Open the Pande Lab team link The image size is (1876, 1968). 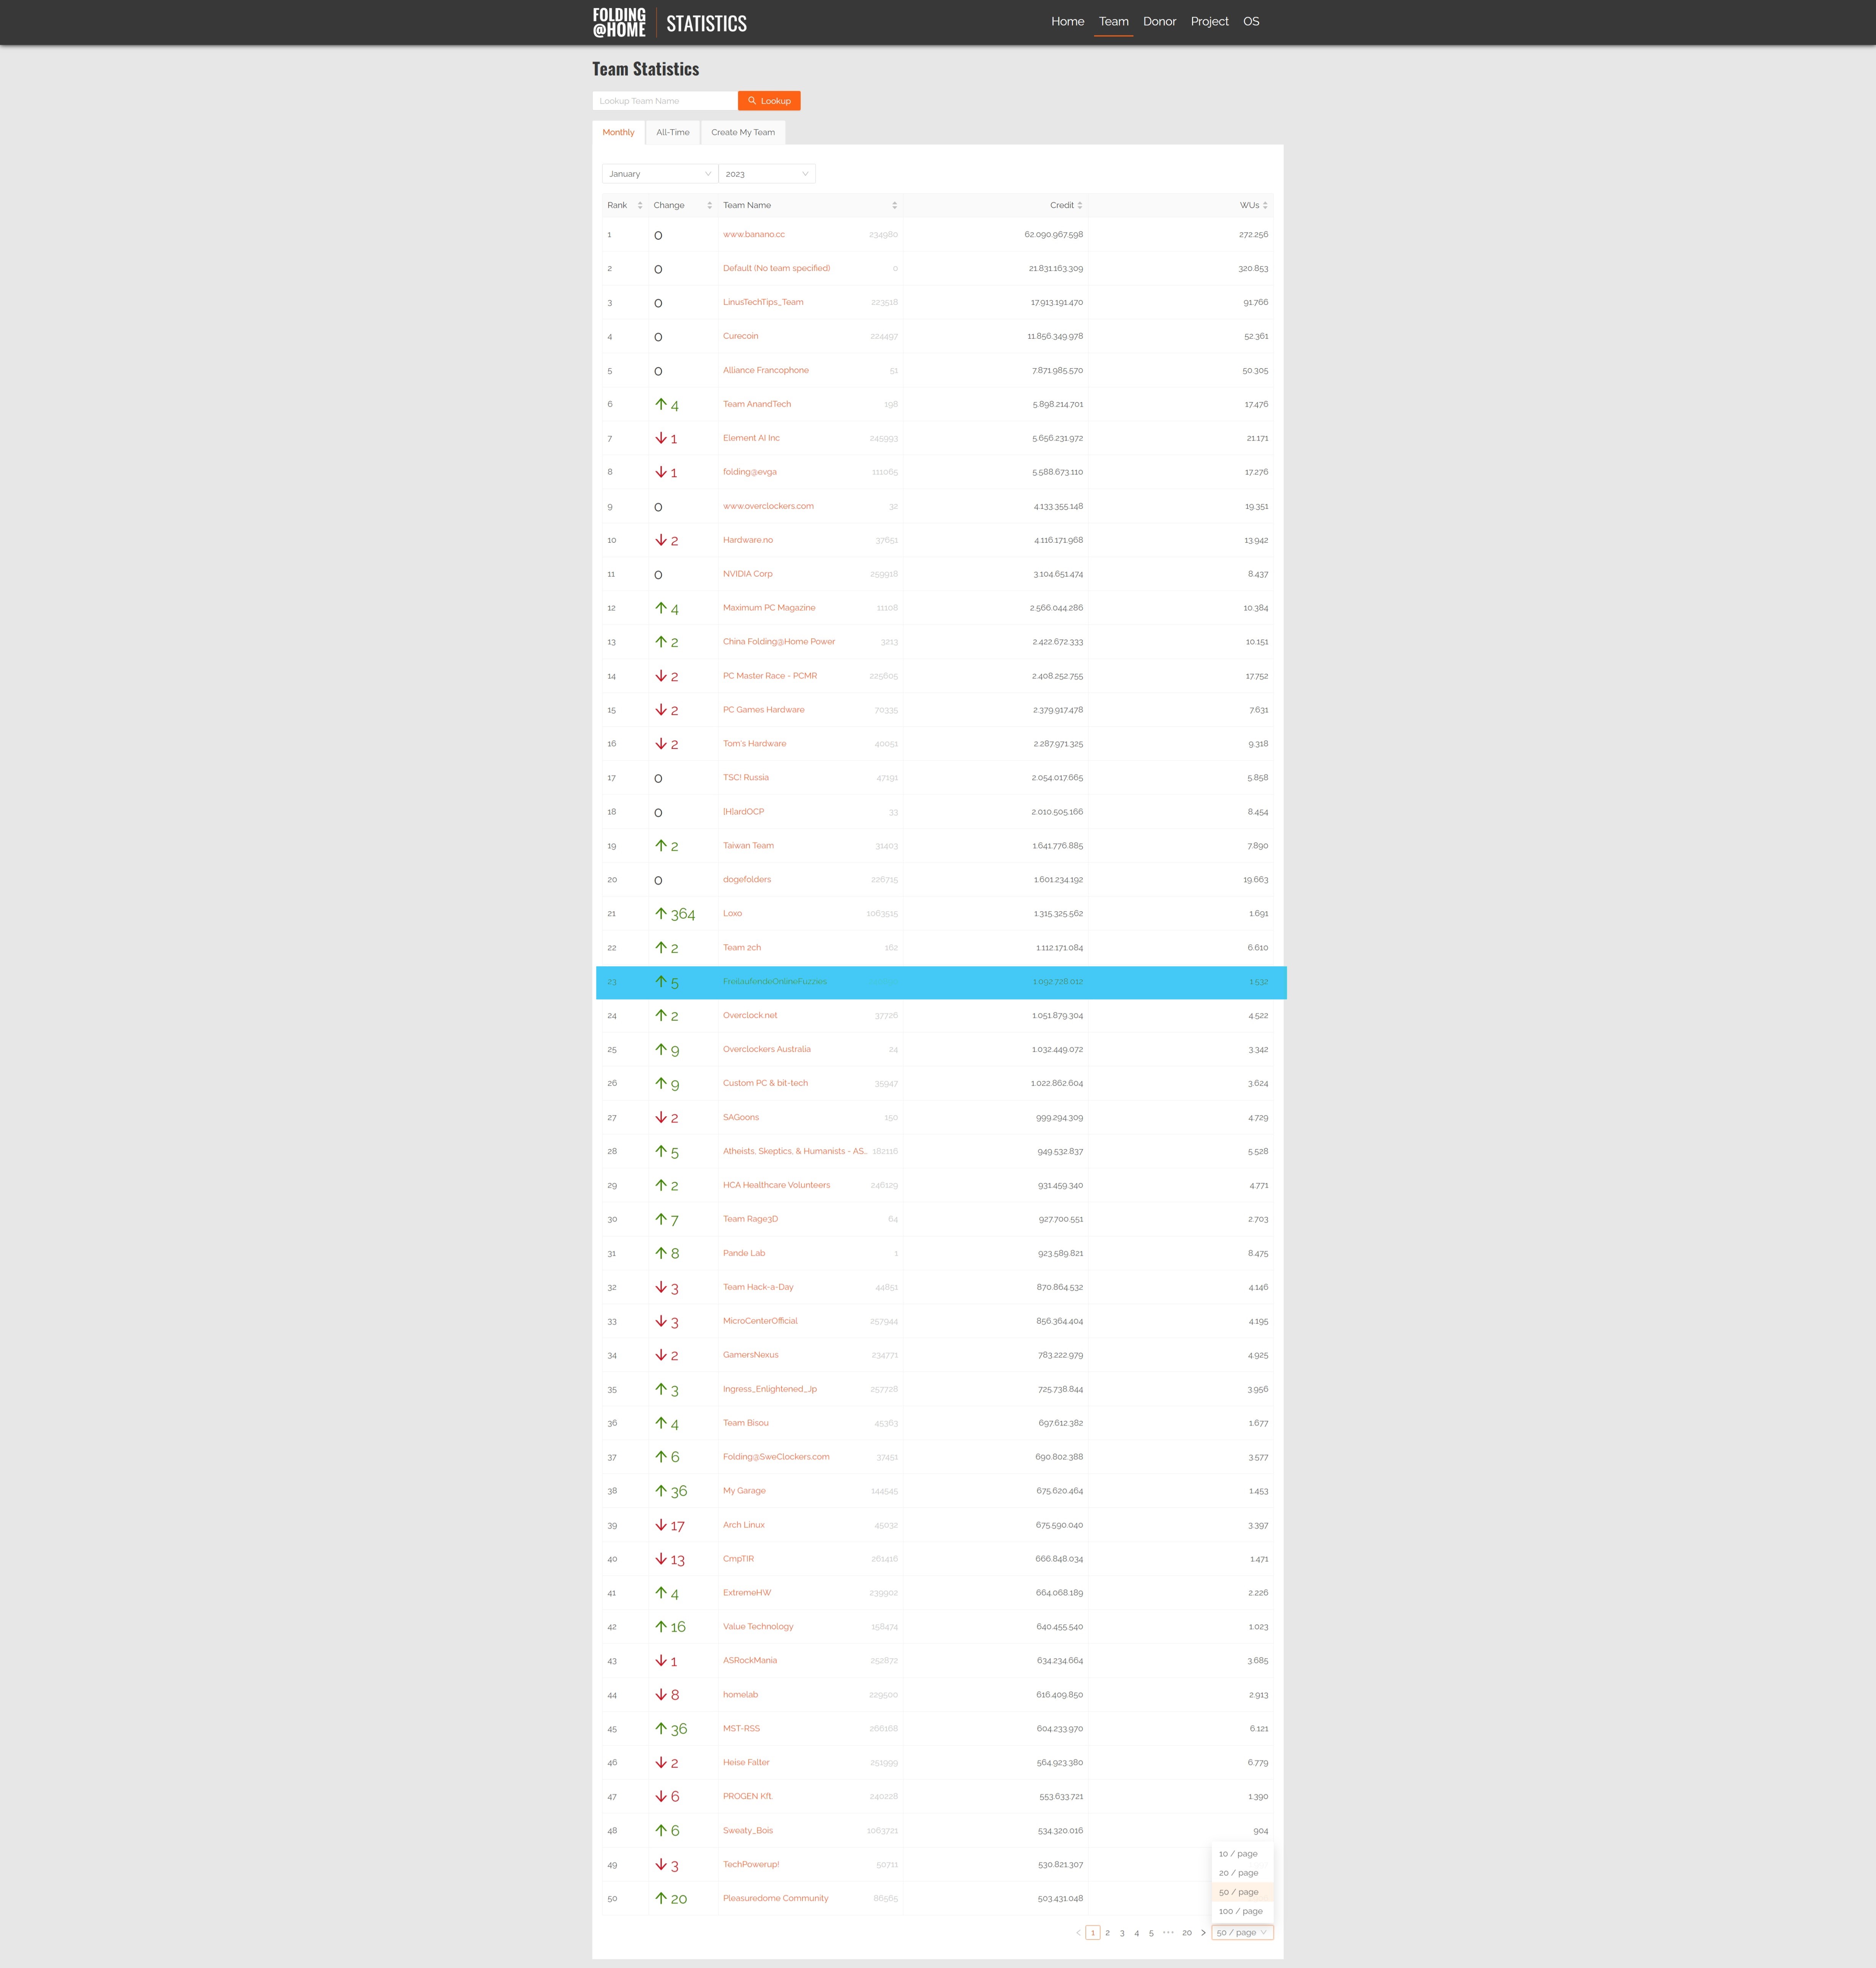pyautogui.click(x=744, y=1253)
